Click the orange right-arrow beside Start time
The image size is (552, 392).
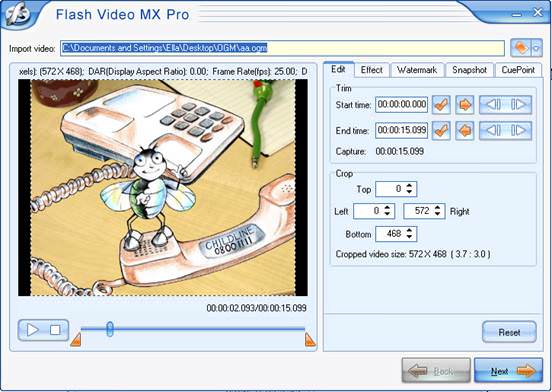465,105
